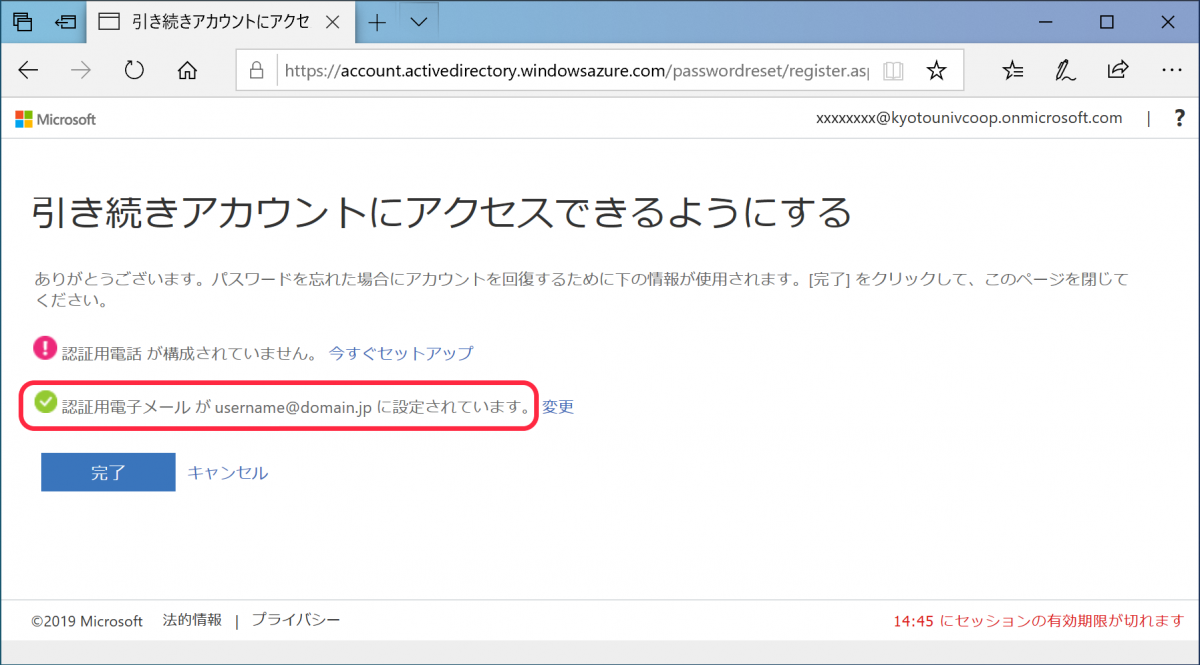Add this page to favorites

pyautogui.click(x=936, y=70)
